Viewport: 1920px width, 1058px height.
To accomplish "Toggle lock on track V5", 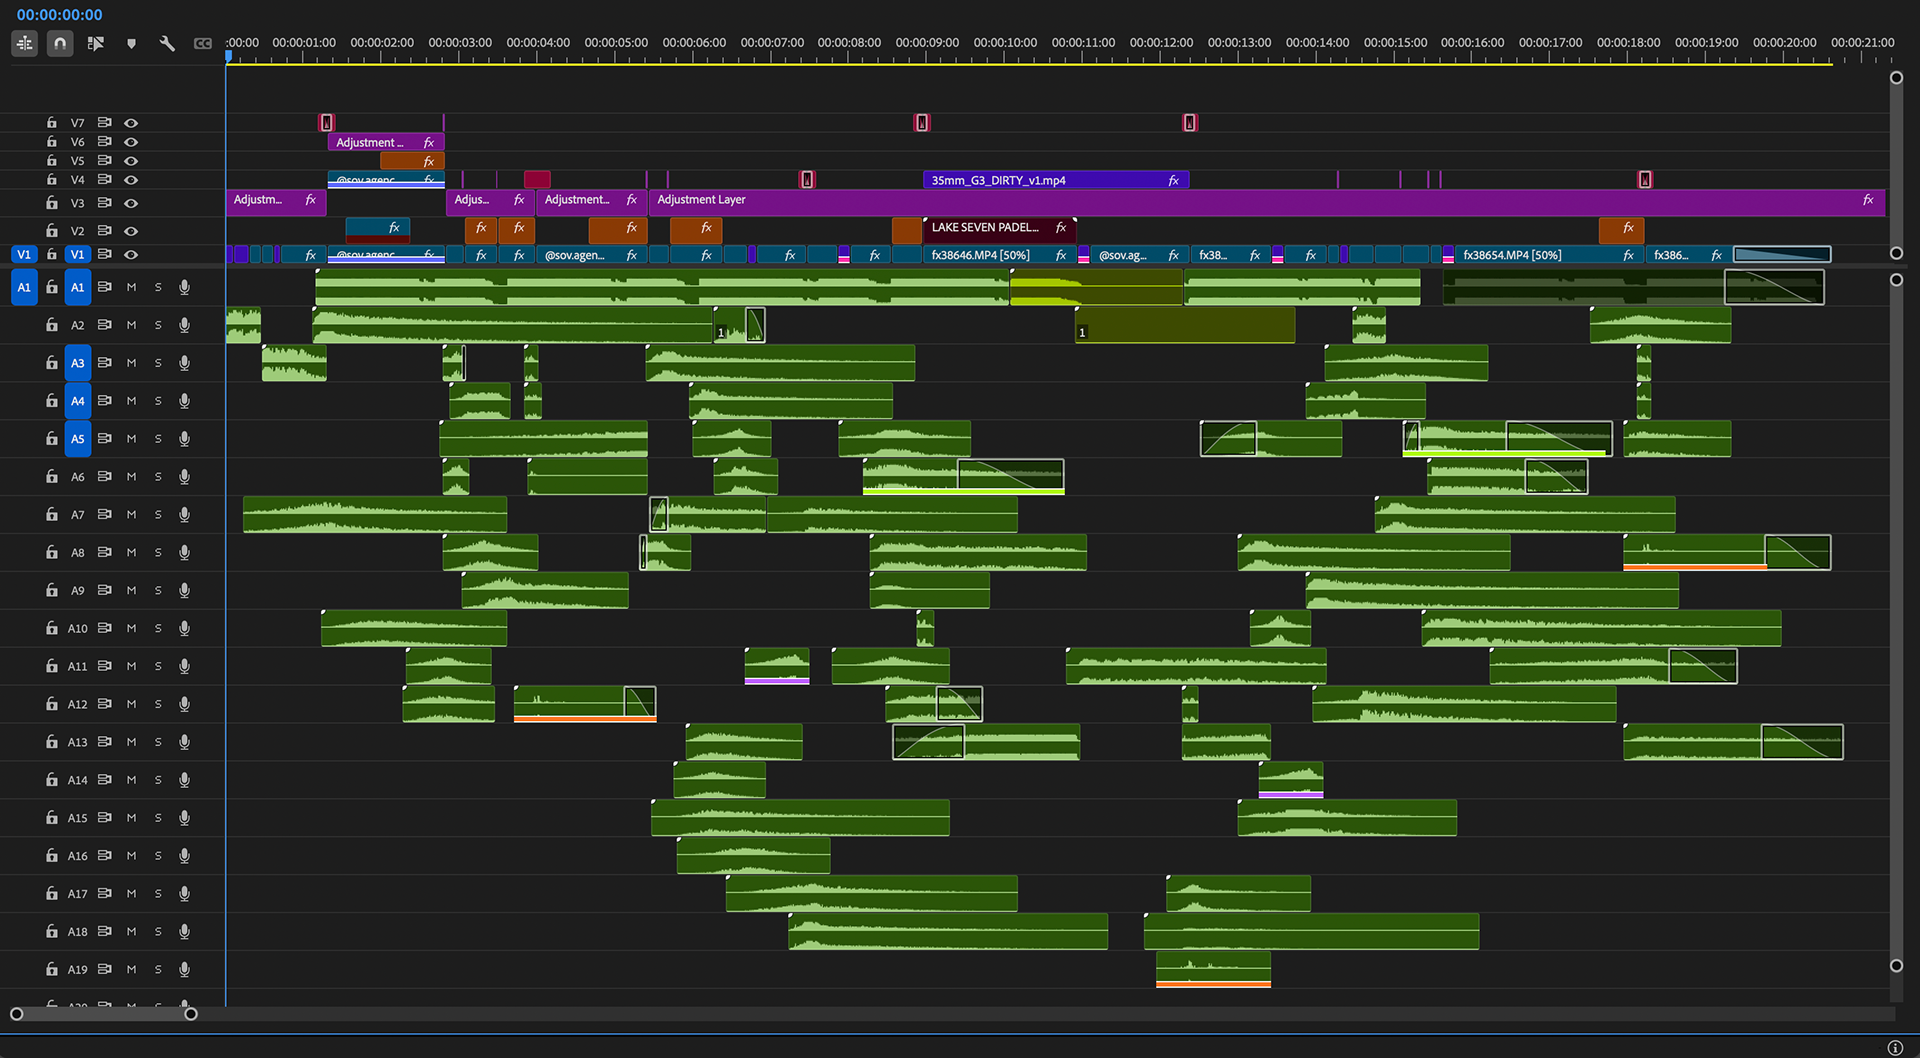I will tap(51, 160).
